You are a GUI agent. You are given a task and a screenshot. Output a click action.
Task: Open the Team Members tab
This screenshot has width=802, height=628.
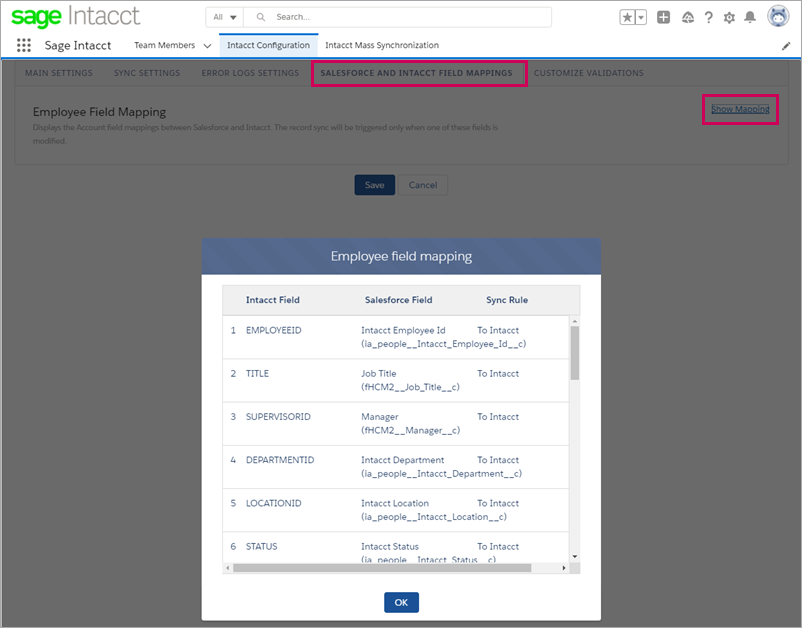(x=164, y=45)
